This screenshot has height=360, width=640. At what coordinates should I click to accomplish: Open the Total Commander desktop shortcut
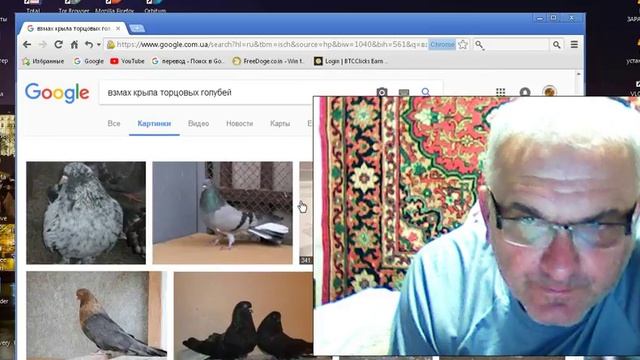tap(33, 7)
